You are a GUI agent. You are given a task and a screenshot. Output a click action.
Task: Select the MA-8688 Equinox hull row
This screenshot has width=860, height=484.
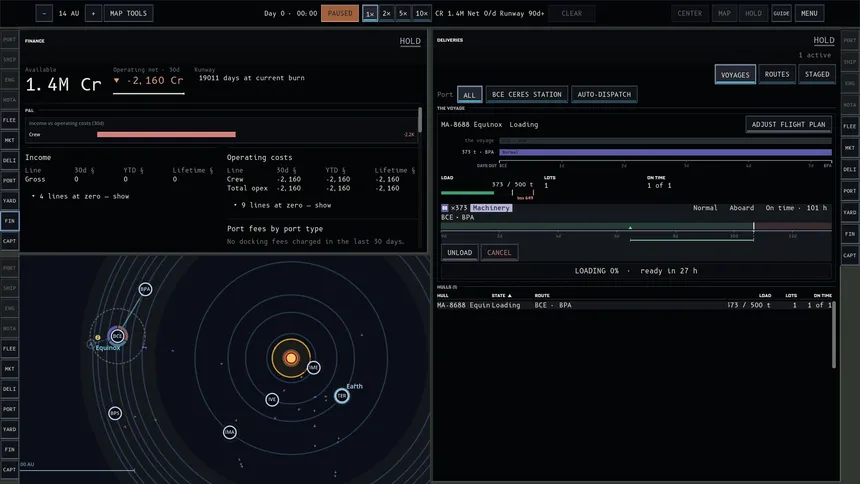coord(635,305)
